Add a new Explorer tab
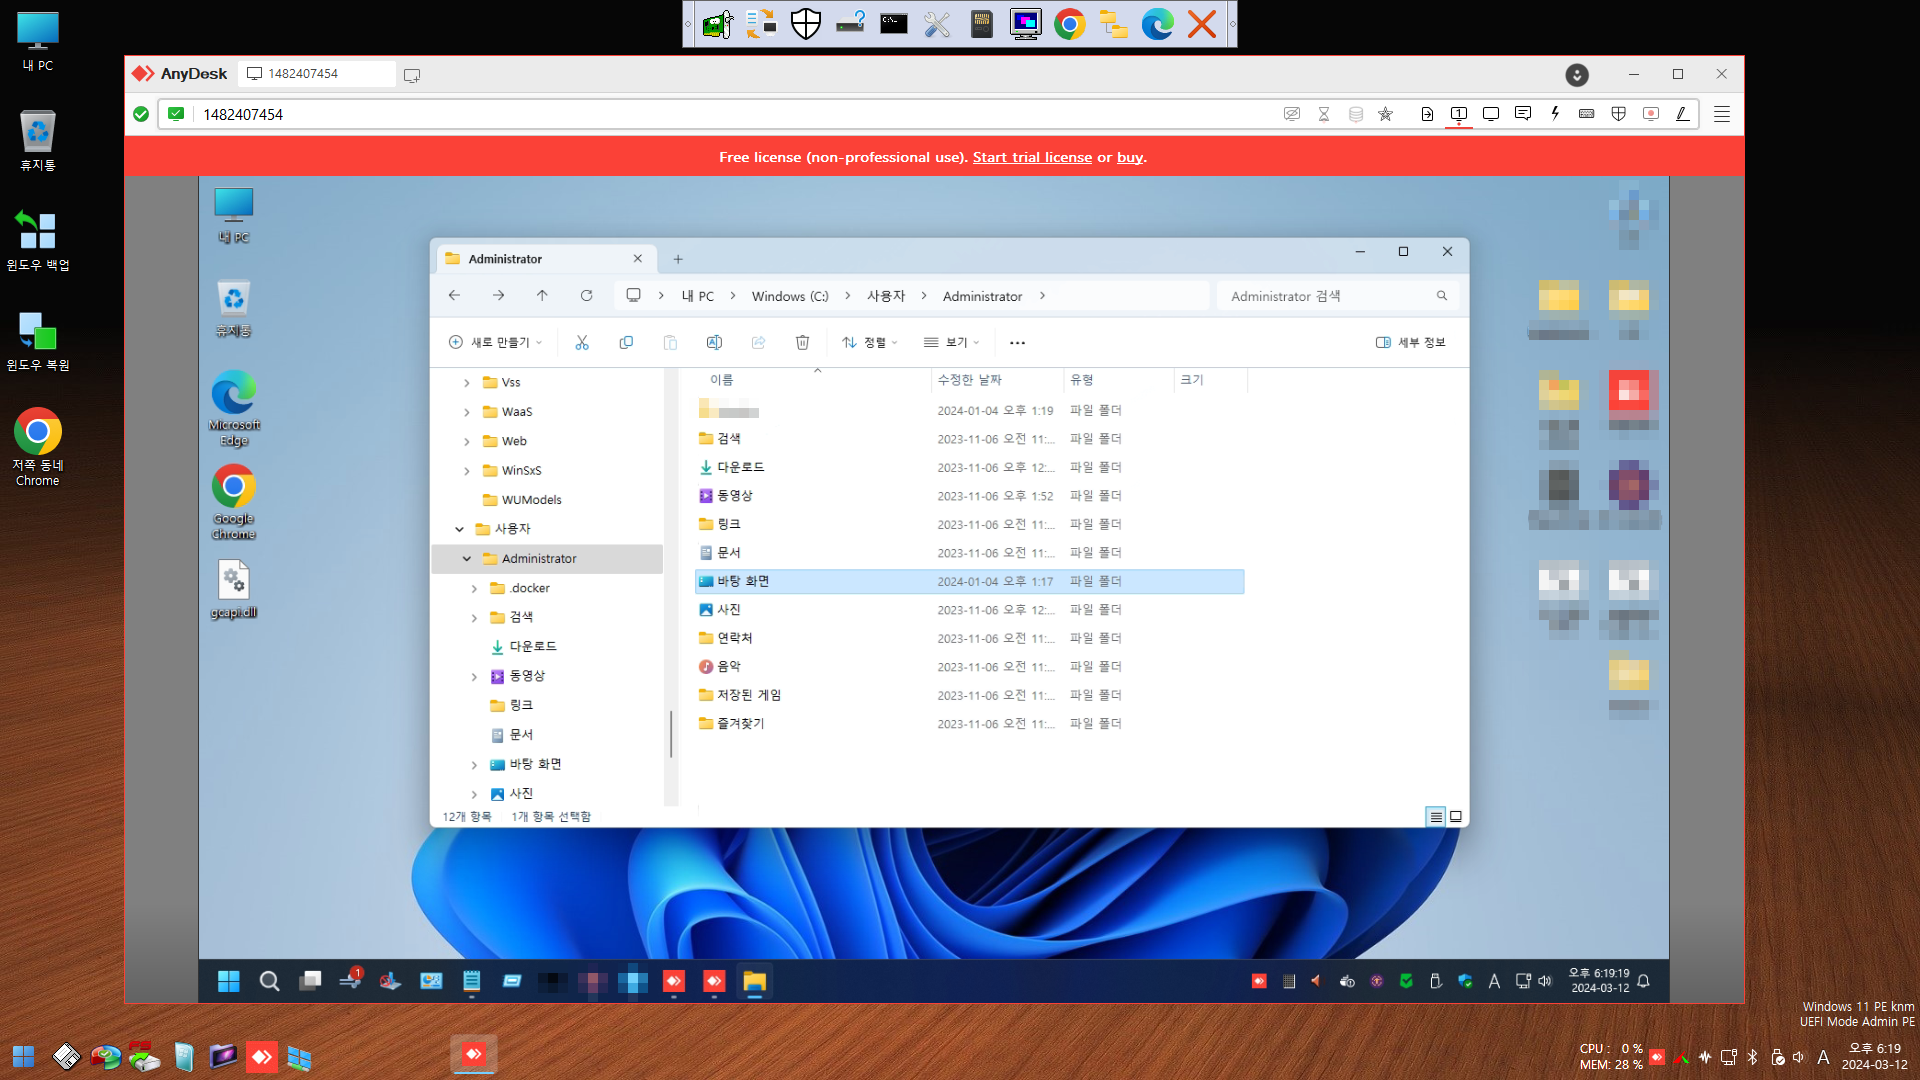 (x=678, y=259)
